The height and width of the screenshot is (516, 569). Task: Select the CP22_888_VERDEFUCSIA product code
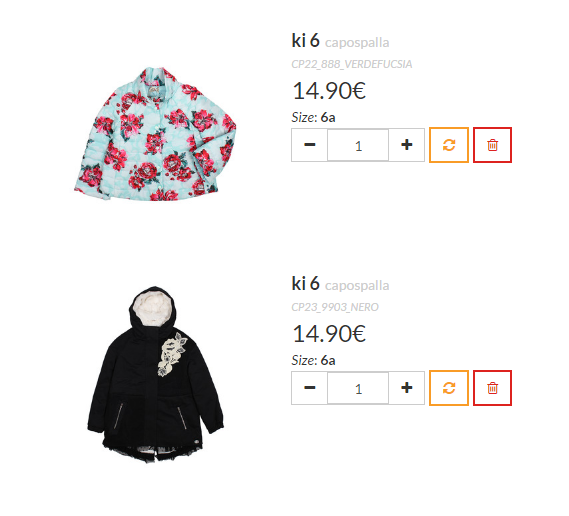point(352,64)
